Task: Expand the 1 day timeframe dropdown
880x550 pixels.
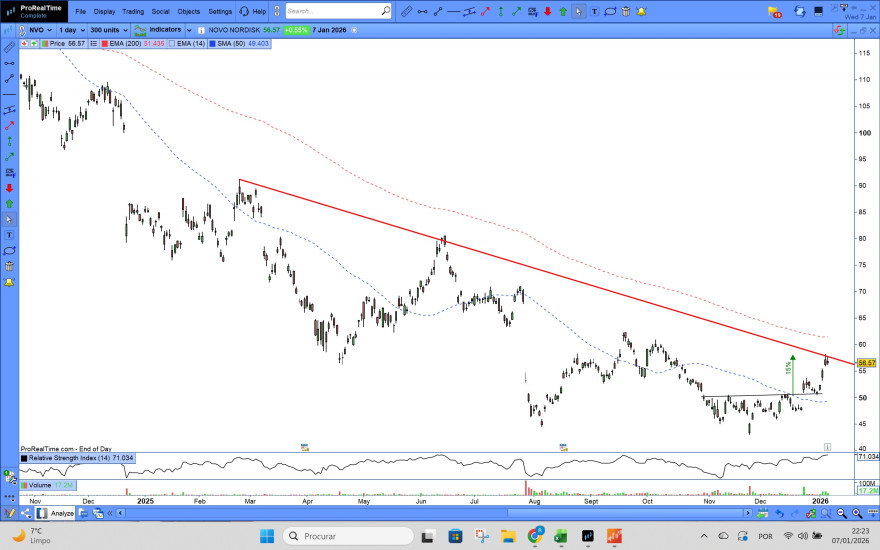Action: (72, 30)
